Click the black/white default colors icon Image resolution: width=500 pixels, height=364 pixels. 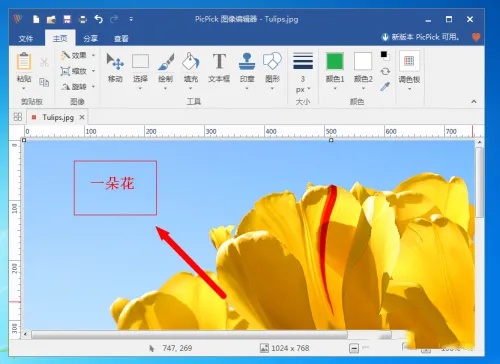click(384, 55)
